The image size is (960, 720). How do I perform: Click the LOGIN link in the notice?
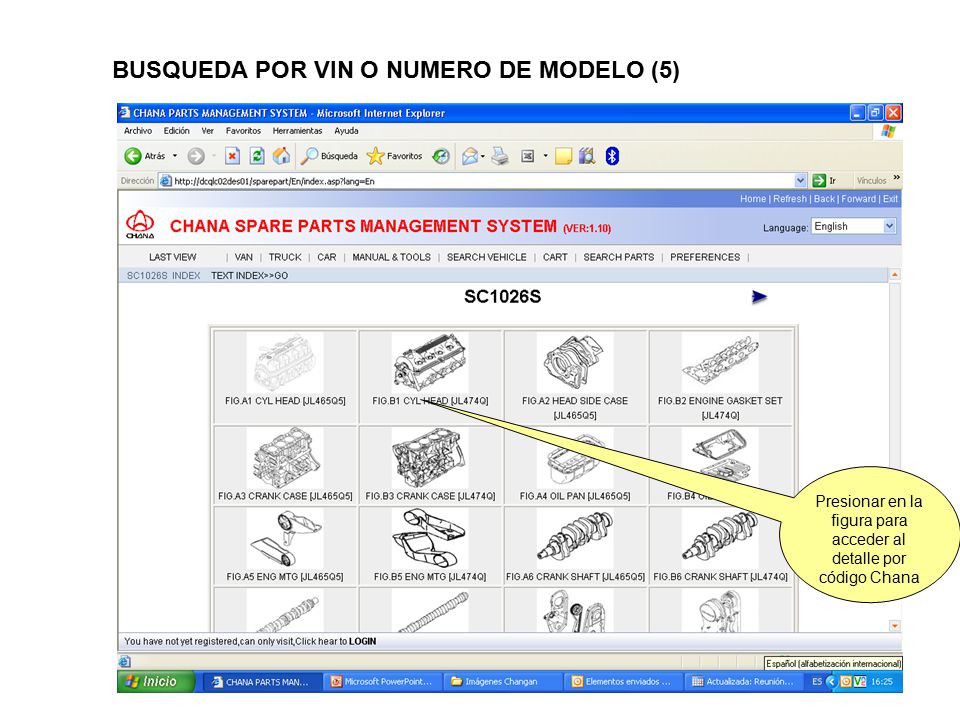coord(362,642)
